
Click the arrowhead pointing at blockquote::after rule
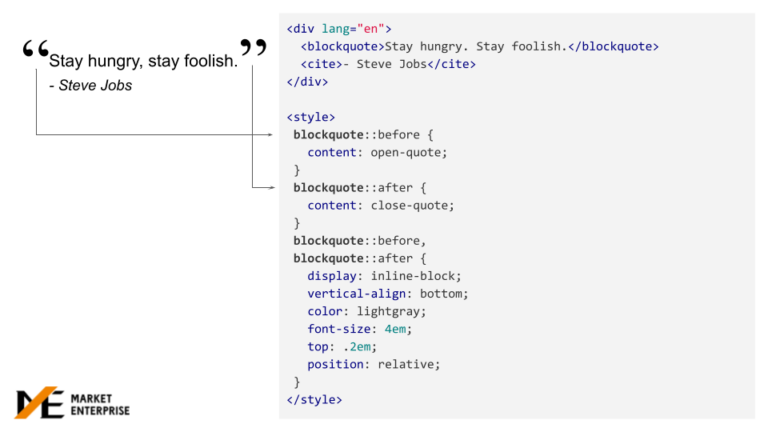click(269, 187)
